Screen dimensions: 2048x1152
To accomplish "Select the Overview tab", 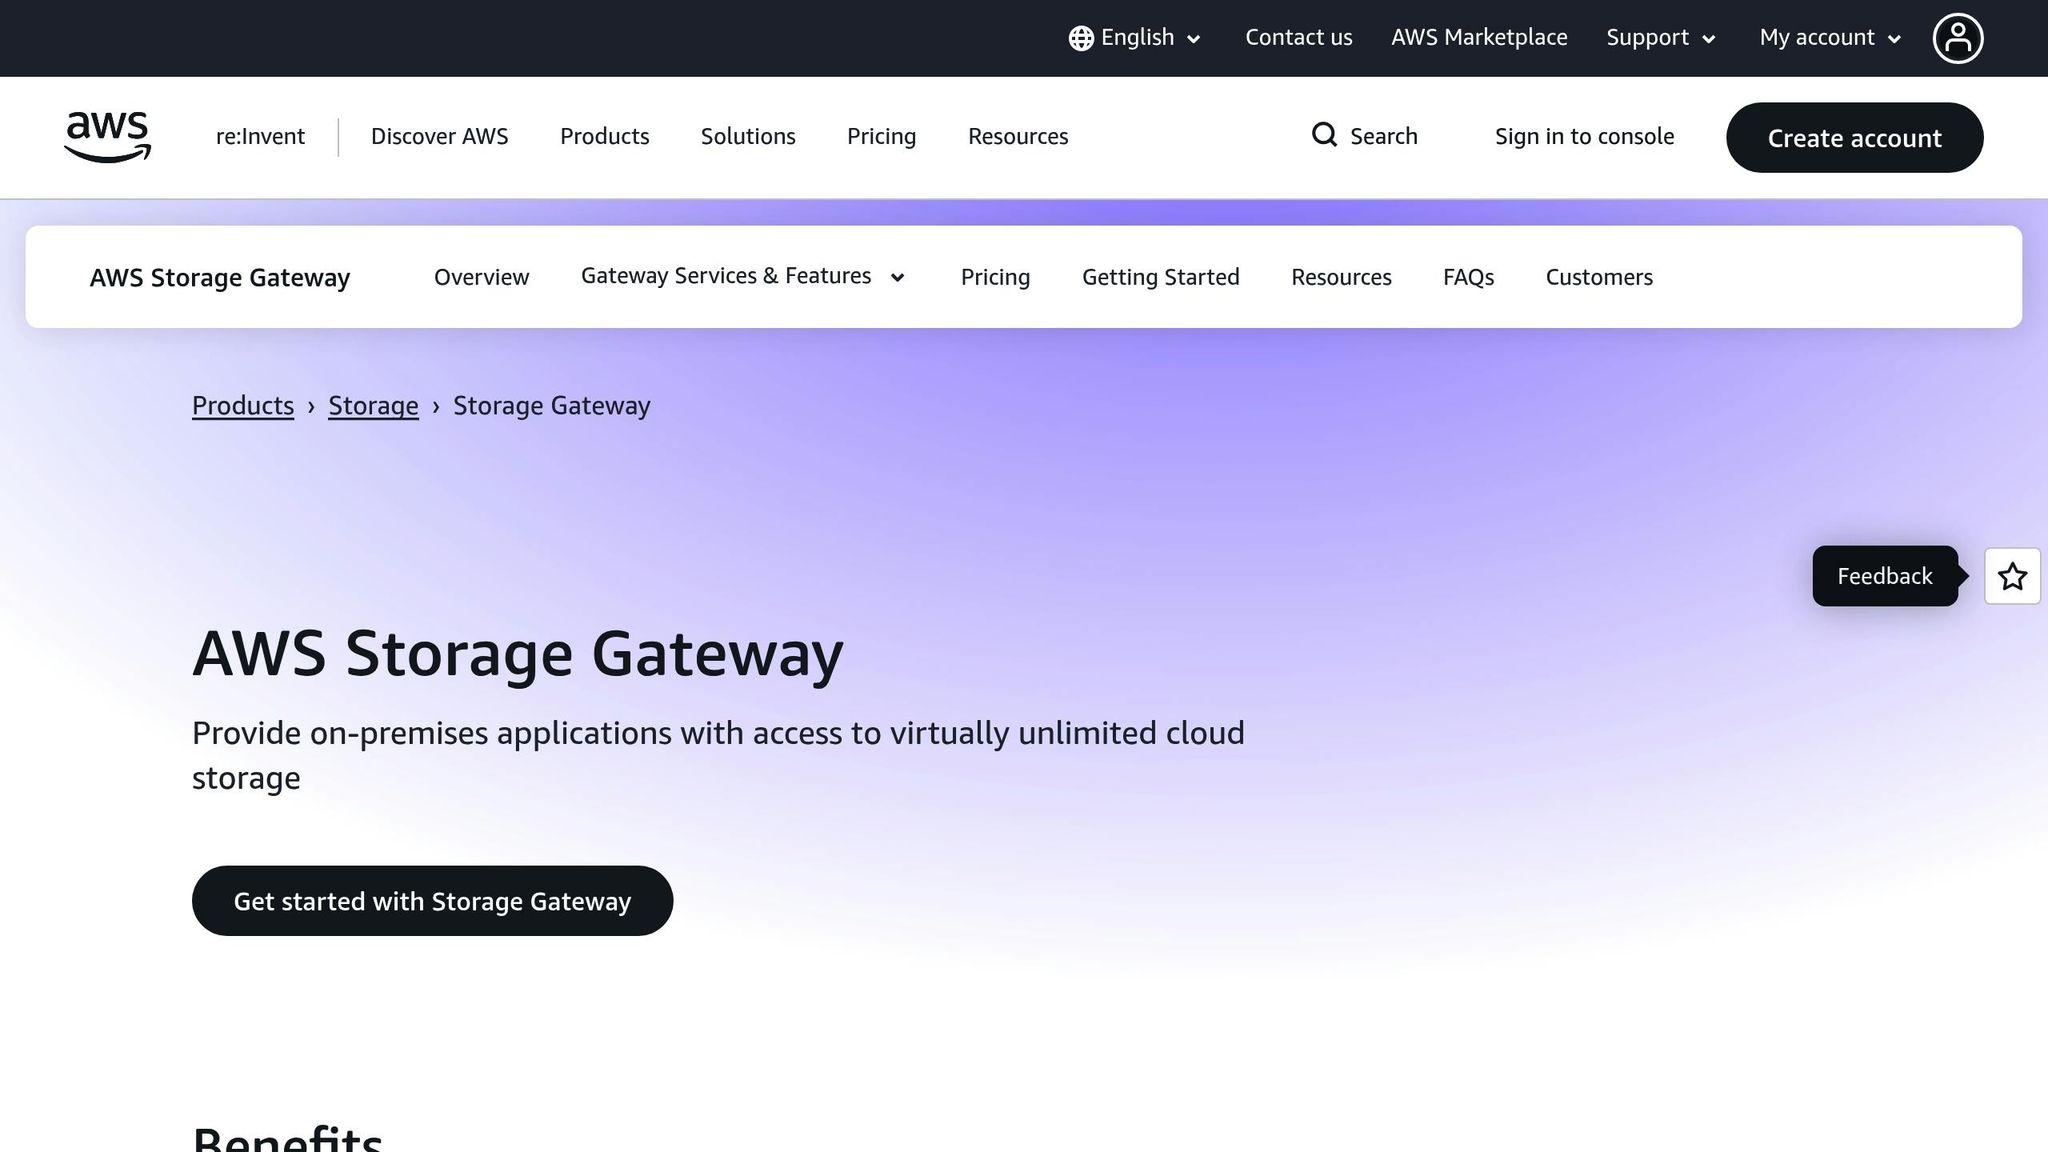I will click(x=481, y=277).
